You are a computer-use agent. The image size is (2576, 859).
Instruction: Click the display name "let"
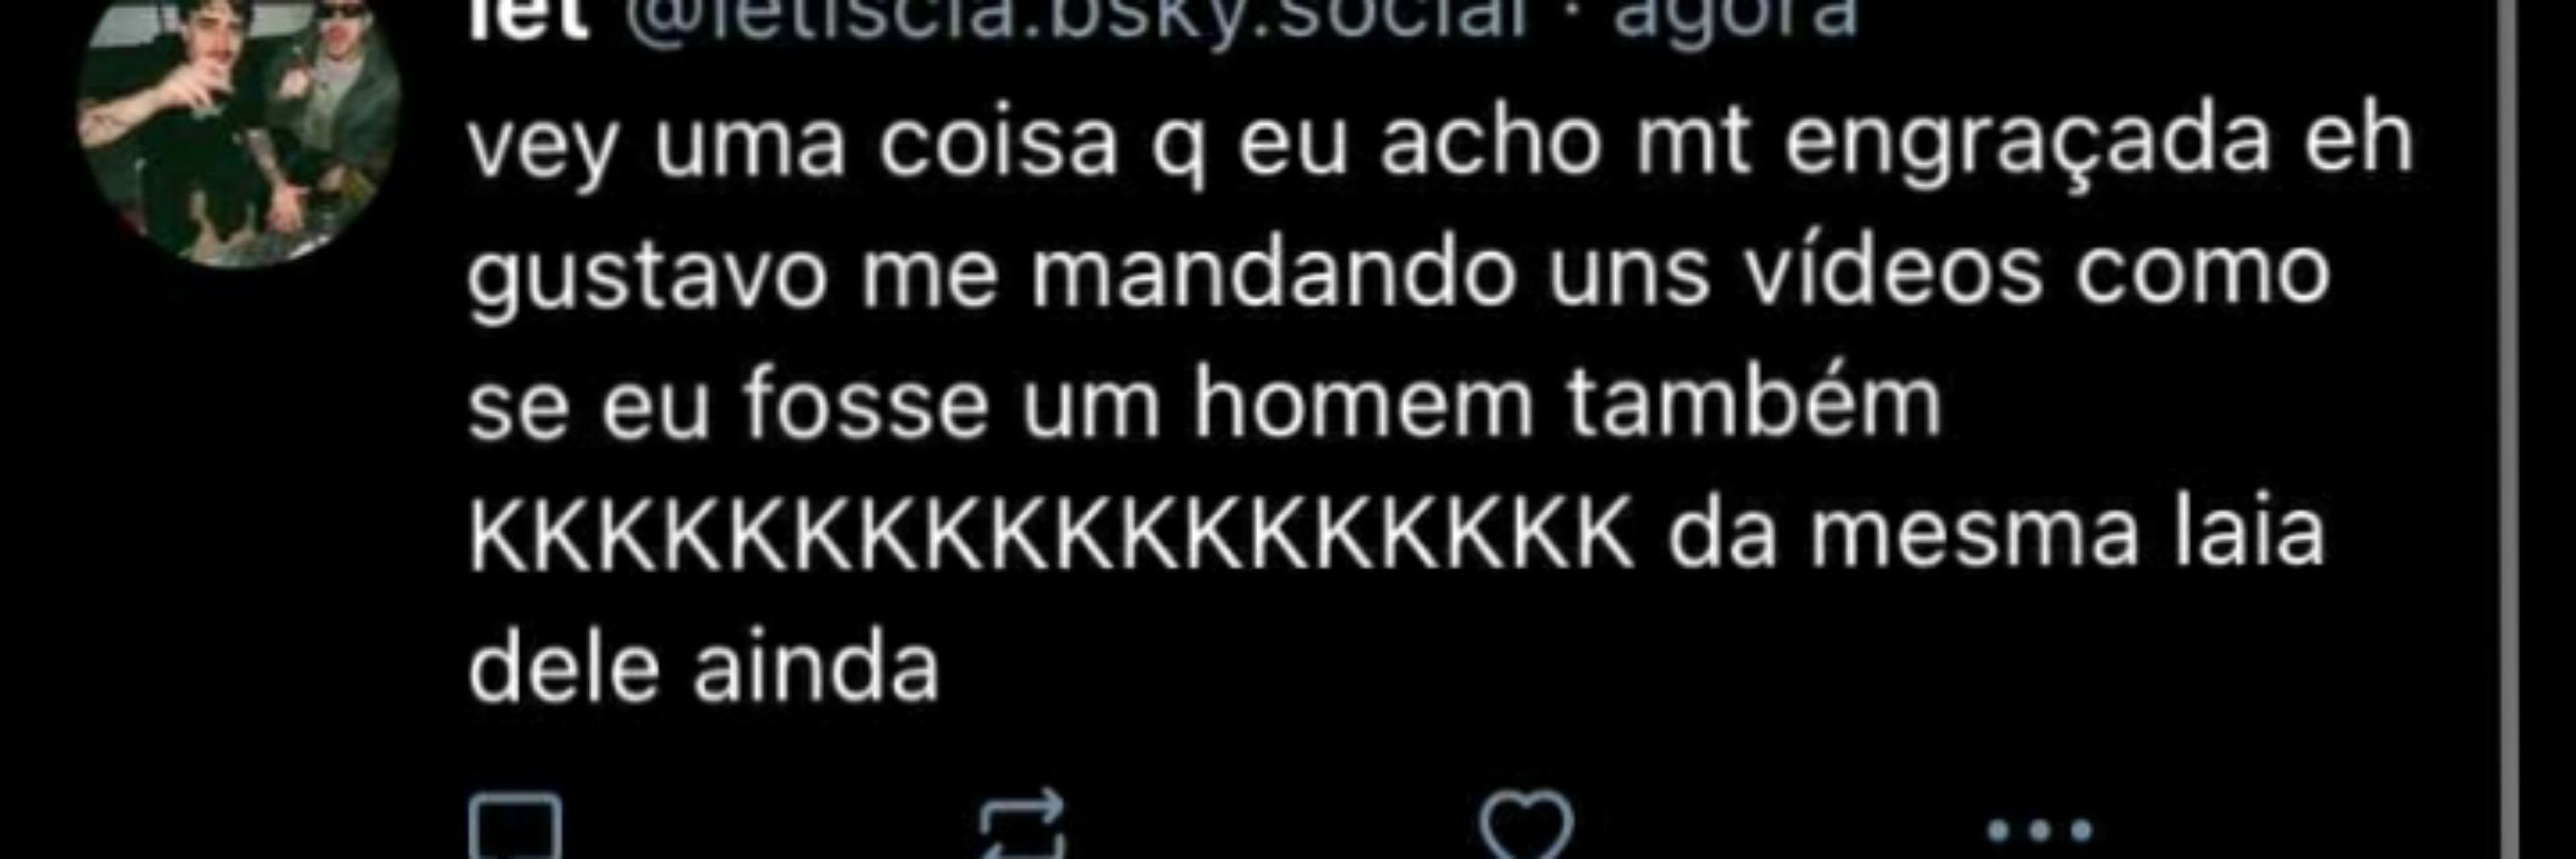[528, 16]
